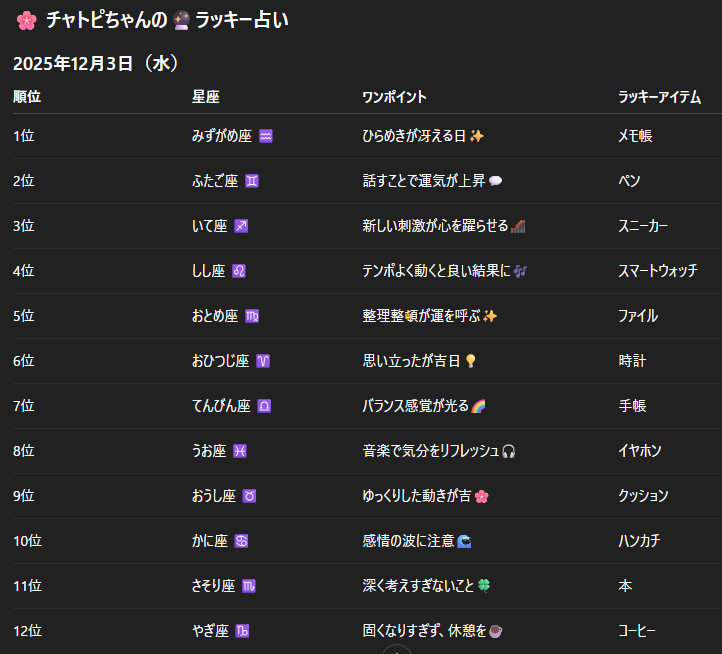Click the ワンポイント column header
The image size is (722, 654).
point(394,97)
